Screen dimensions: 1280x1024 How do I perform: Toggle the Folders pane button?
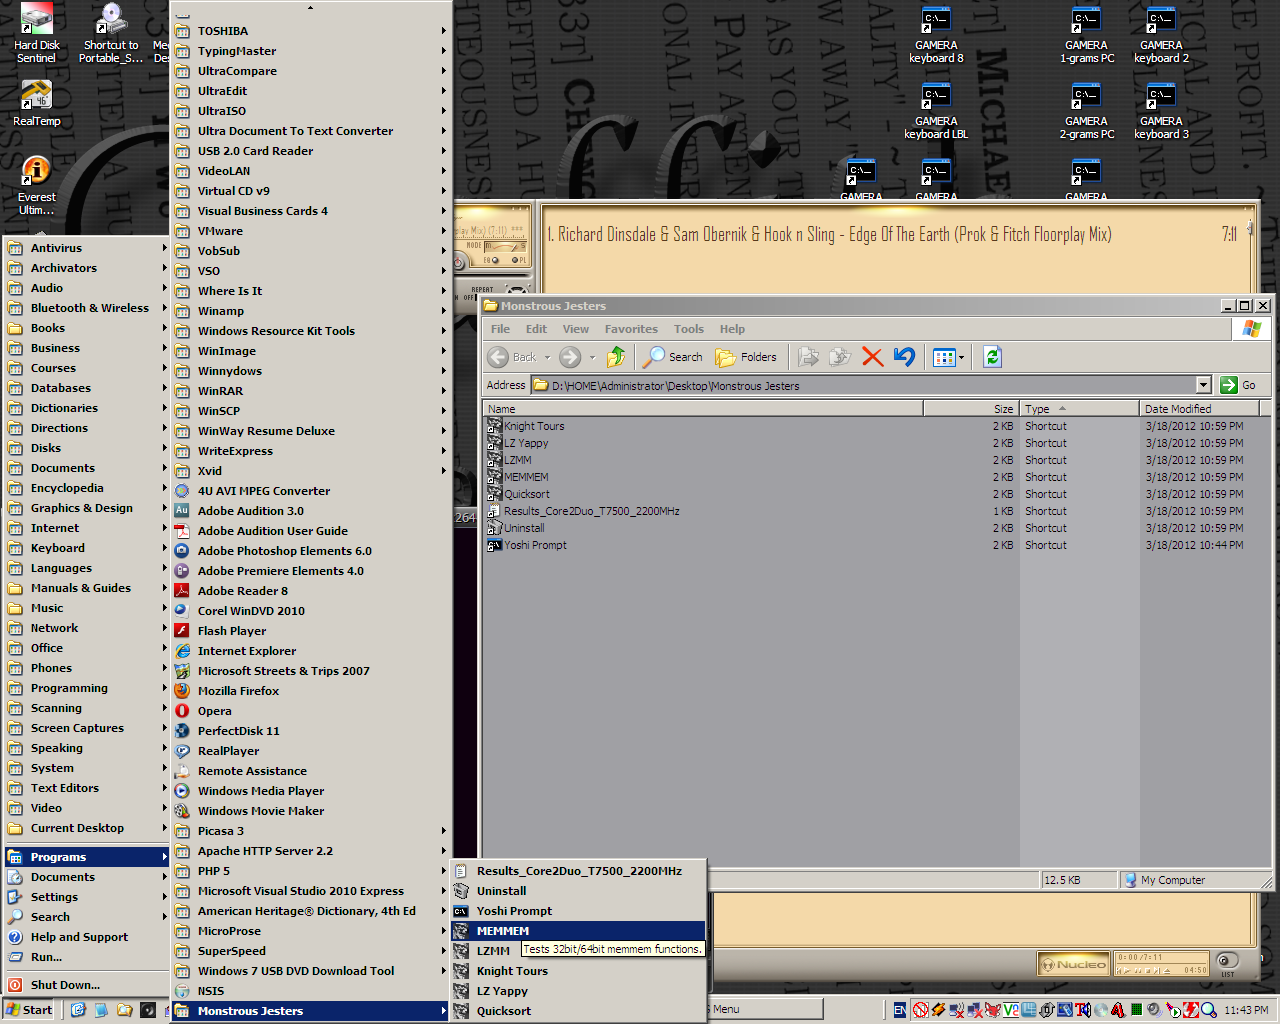point(746,357)
